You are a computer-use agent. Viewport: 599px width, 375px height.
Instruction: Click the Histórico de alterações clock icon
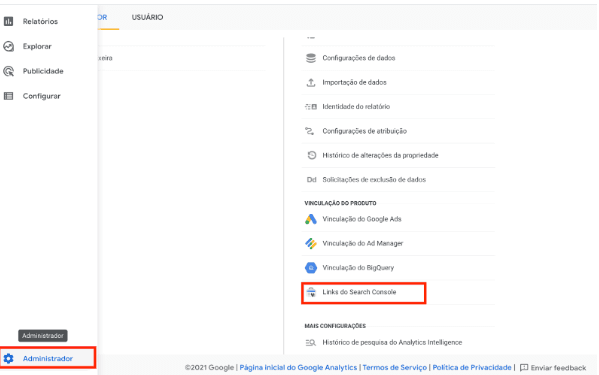pos(312,155)
